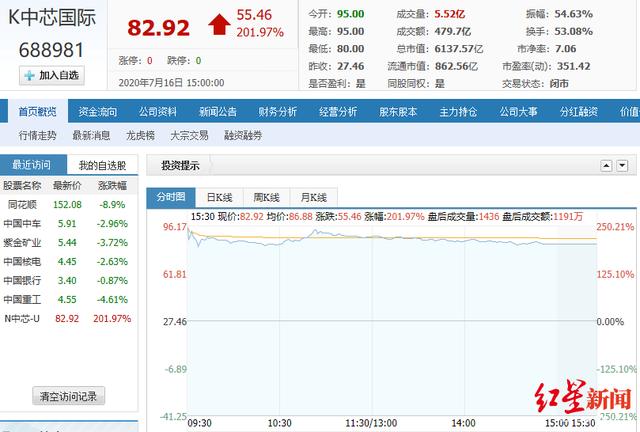Open the 经营分析 tab
The width and height of the screenshot is (640, 432).
point(338,111)
